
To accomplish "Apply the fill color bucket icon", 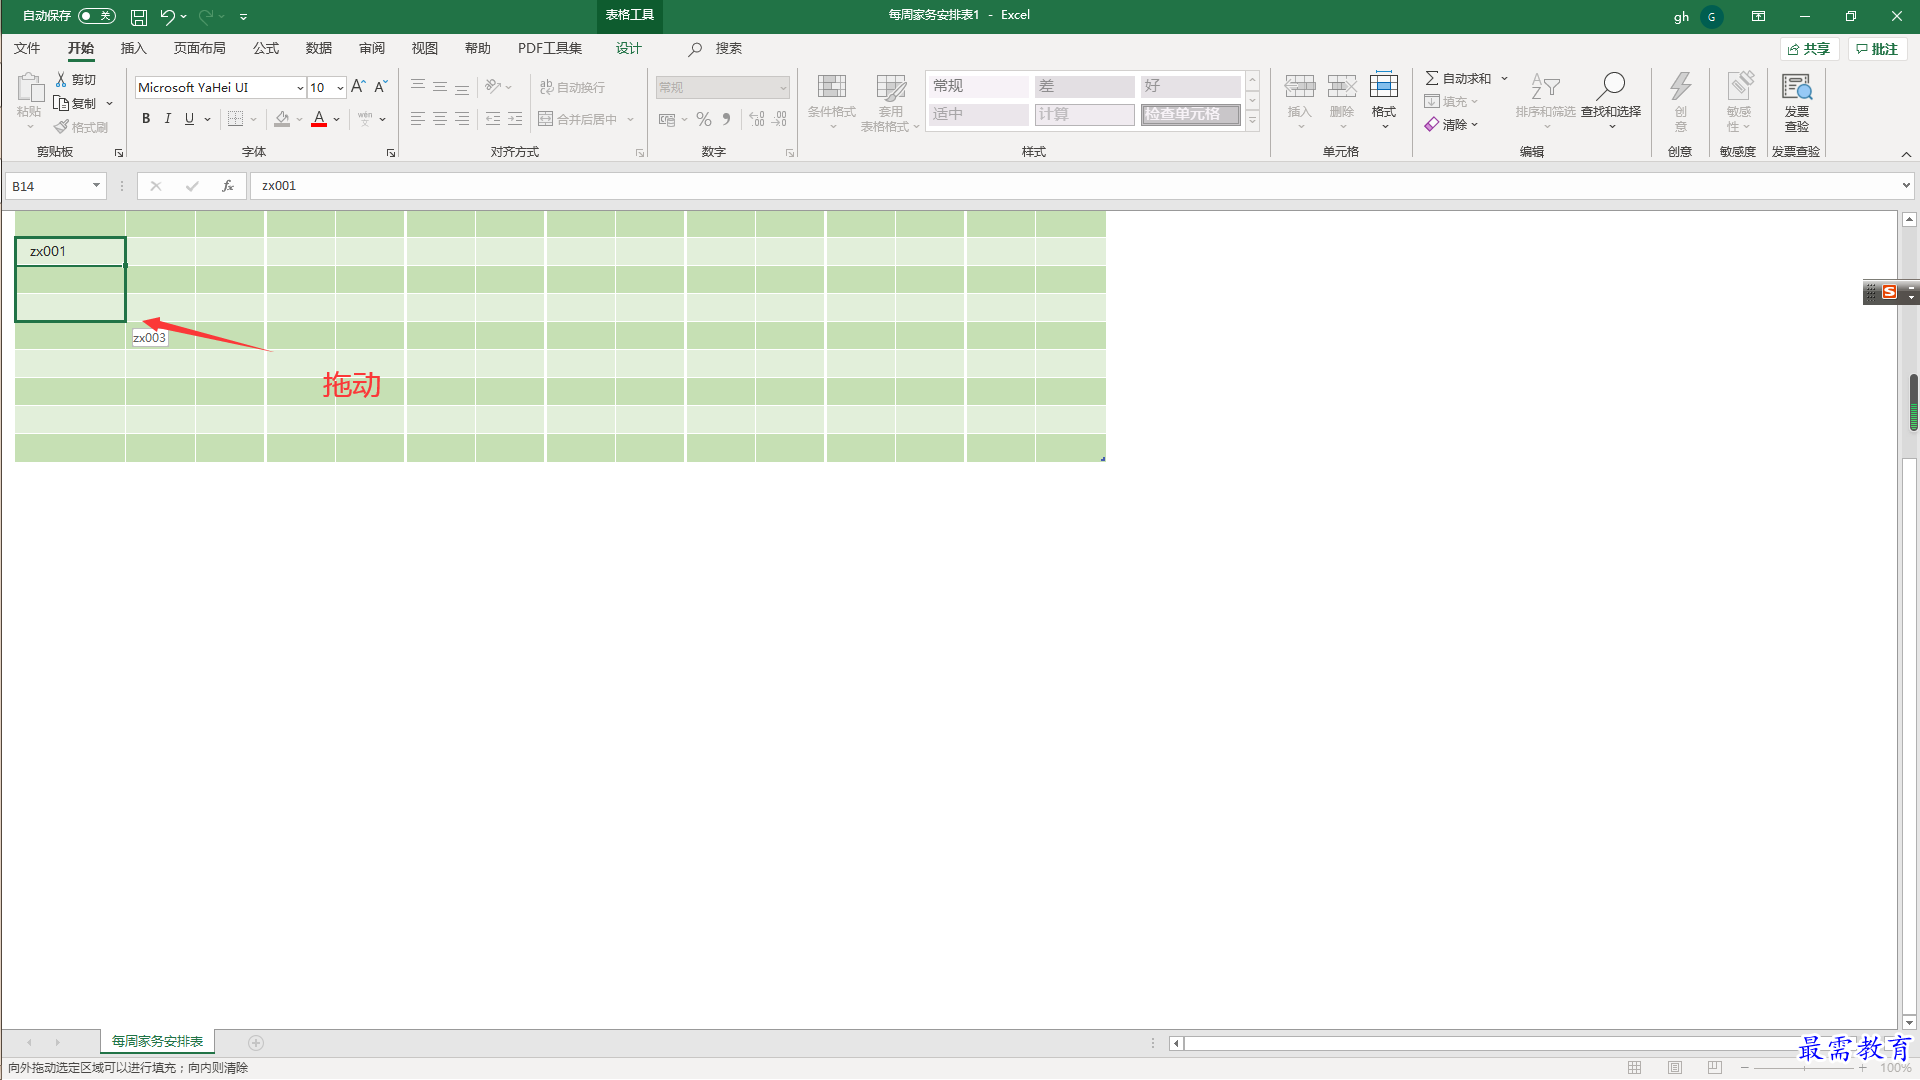I will (282, 119).
